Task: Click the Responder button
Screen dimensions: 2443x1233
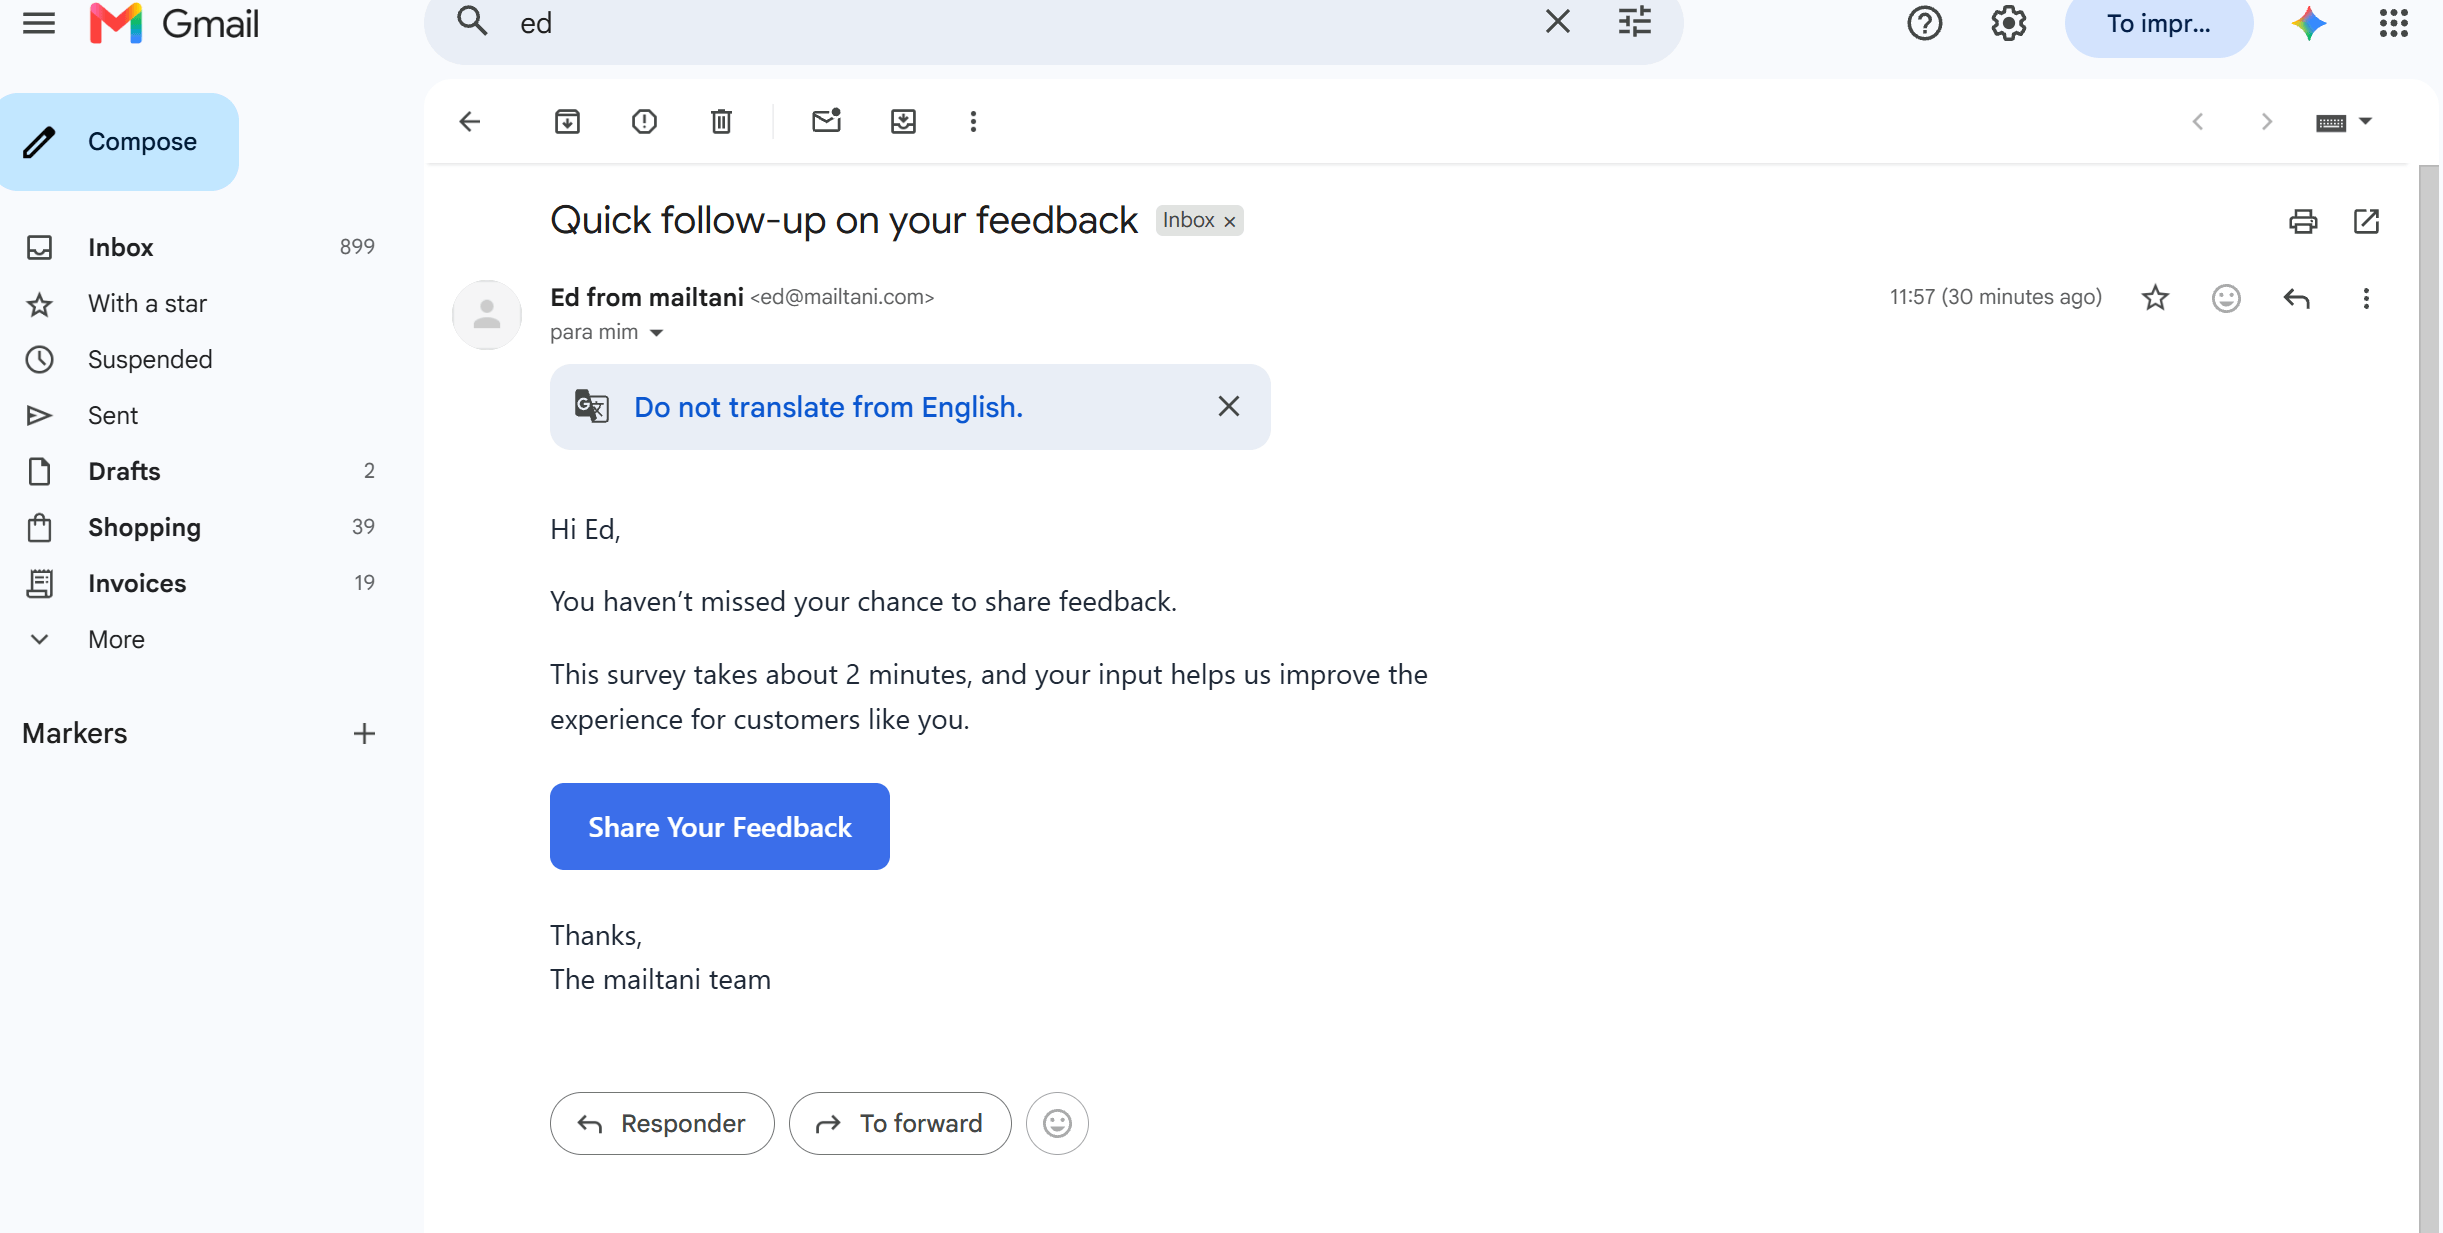Action: click(x=662, y=1123)
